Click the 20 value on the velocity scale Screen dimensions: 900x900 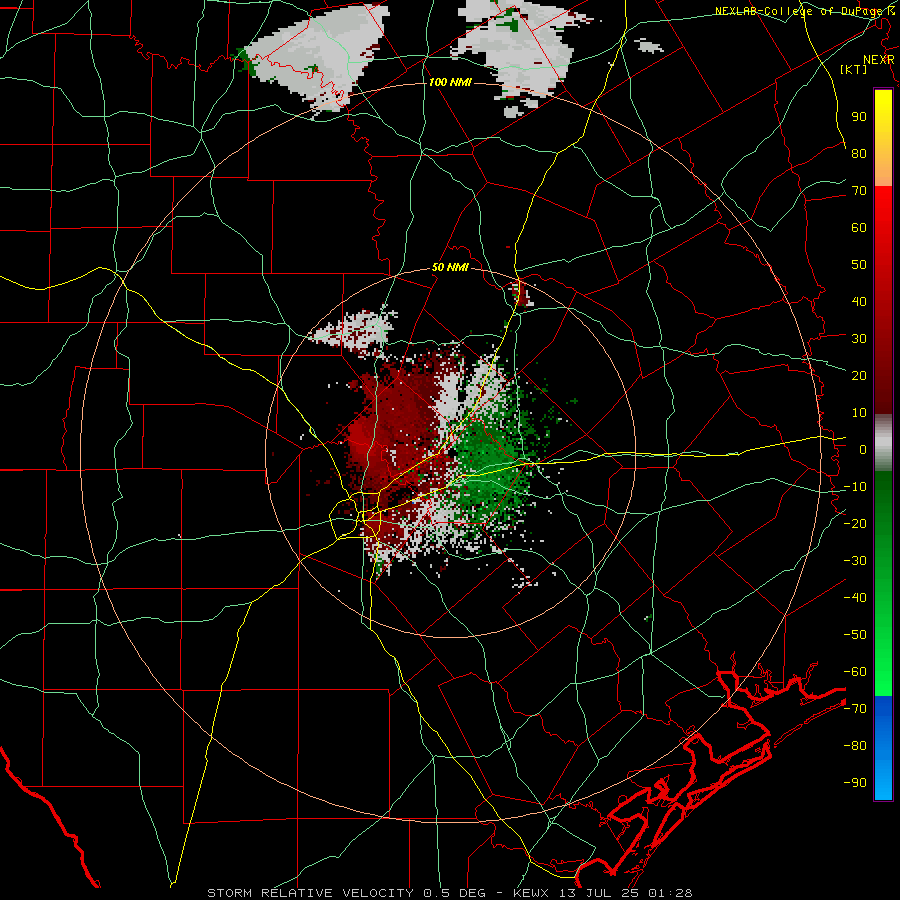pyautogui.click(x=859, y=375)
